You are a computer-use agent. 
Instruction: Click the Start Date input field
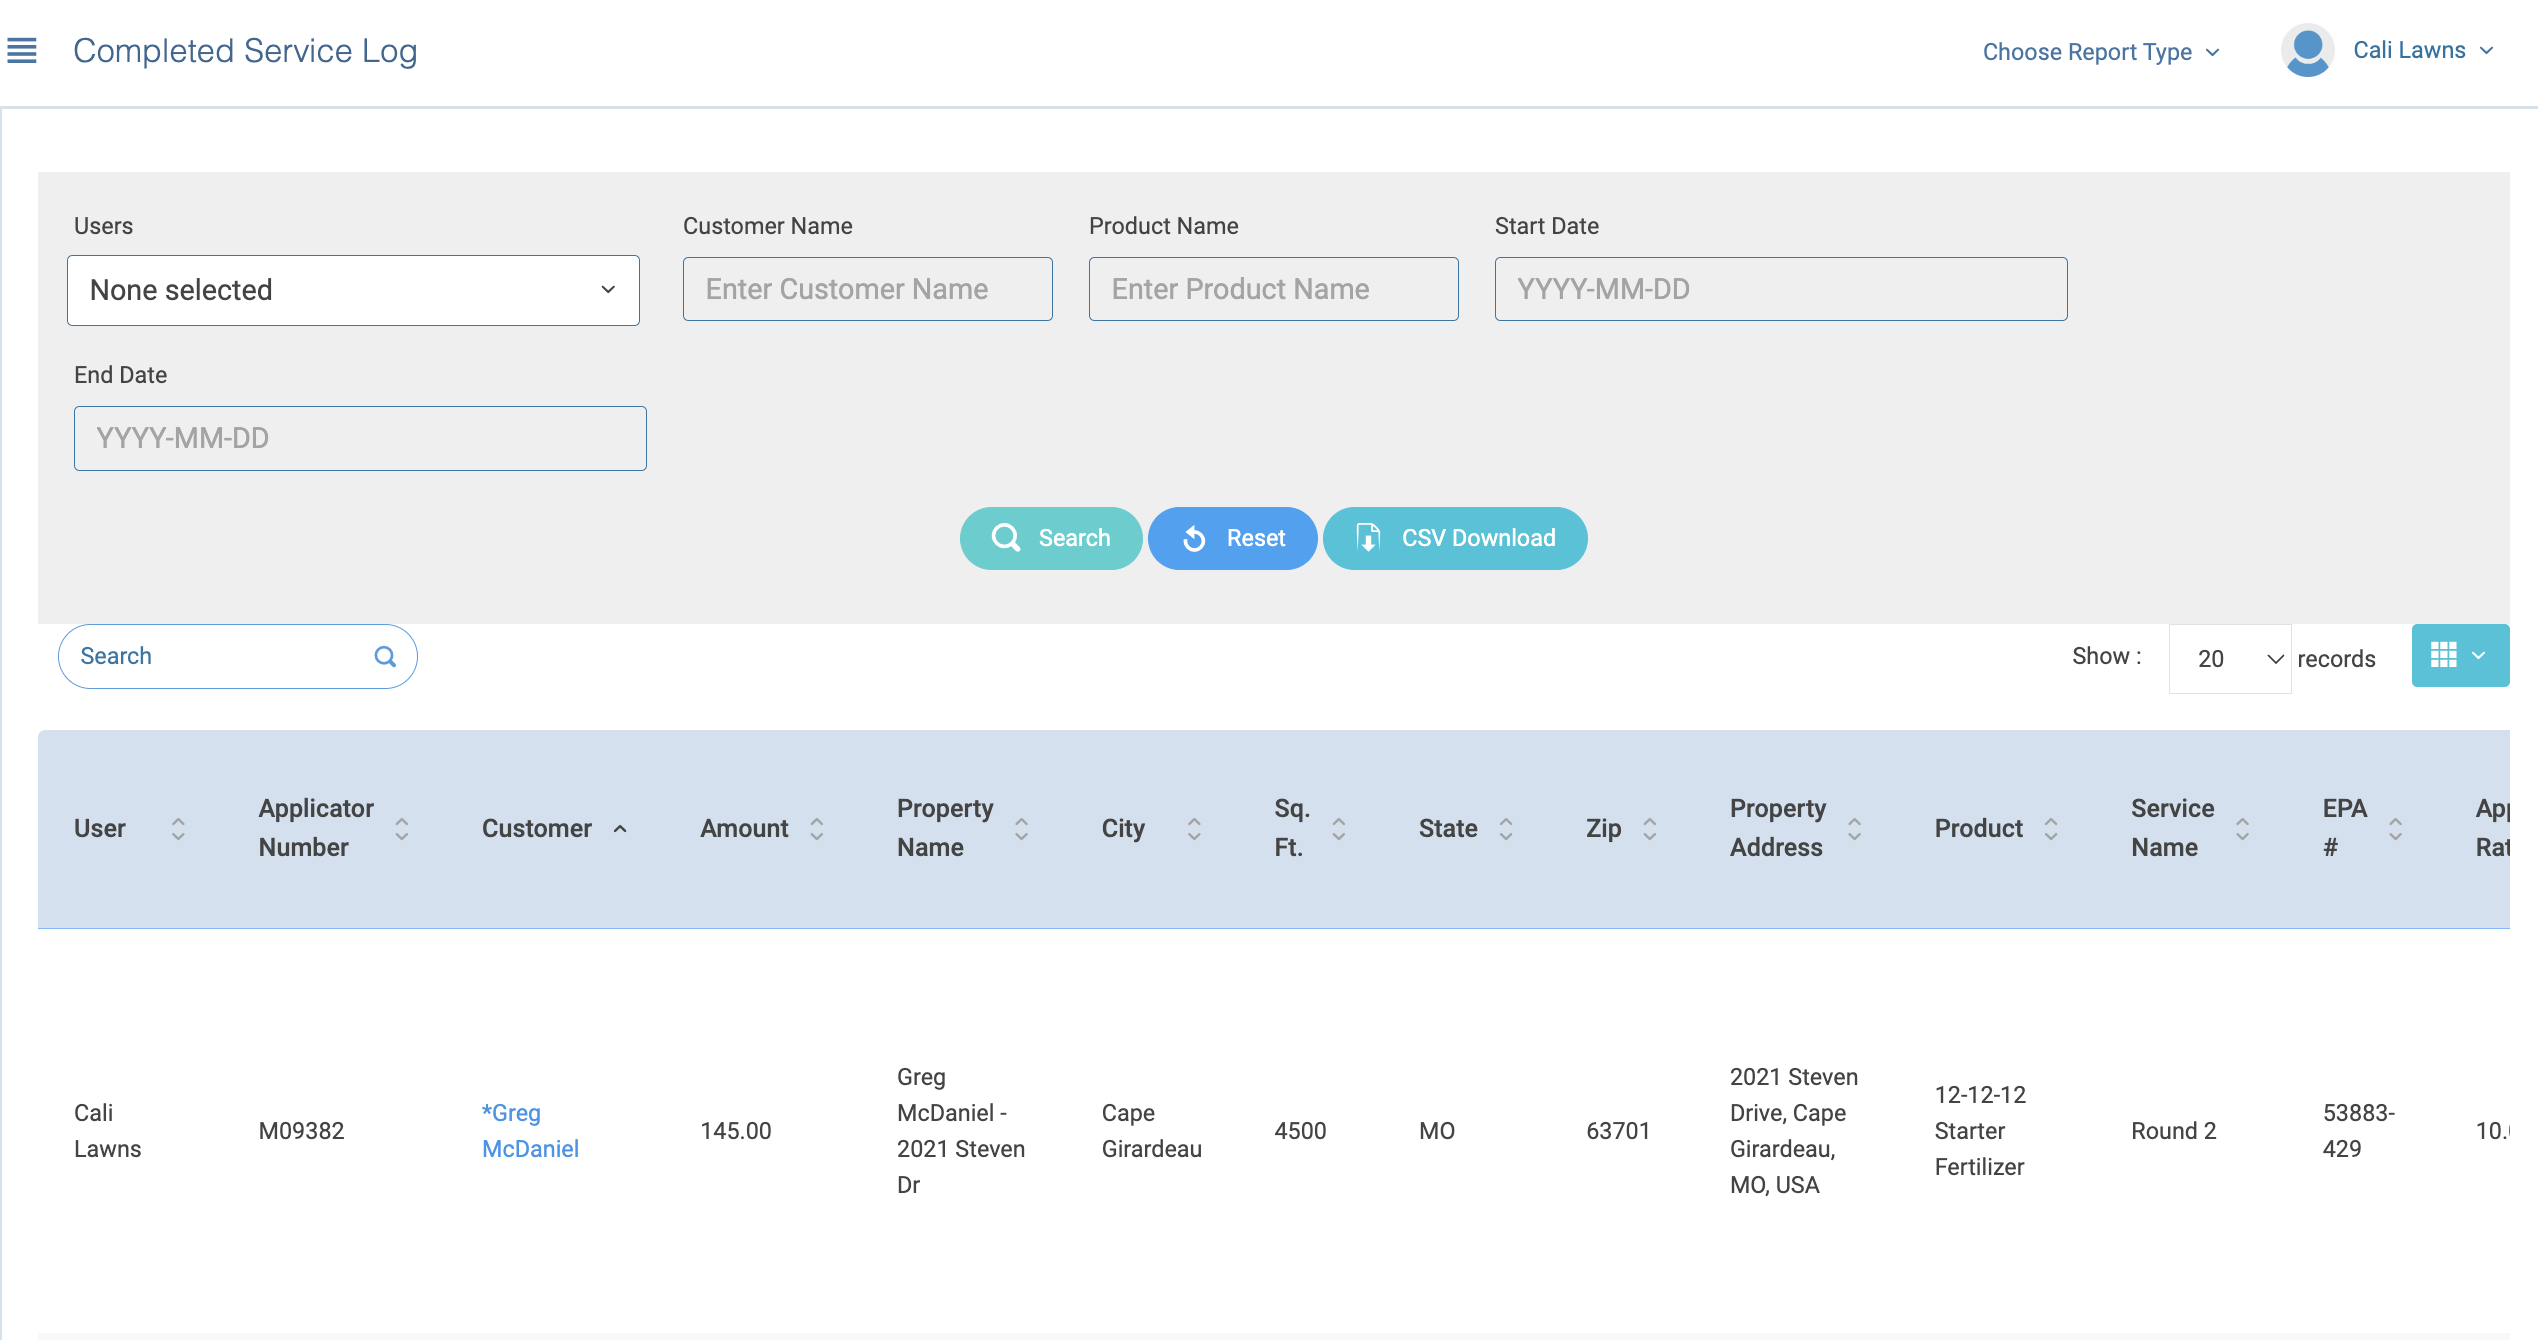(x=1780, y=289)
